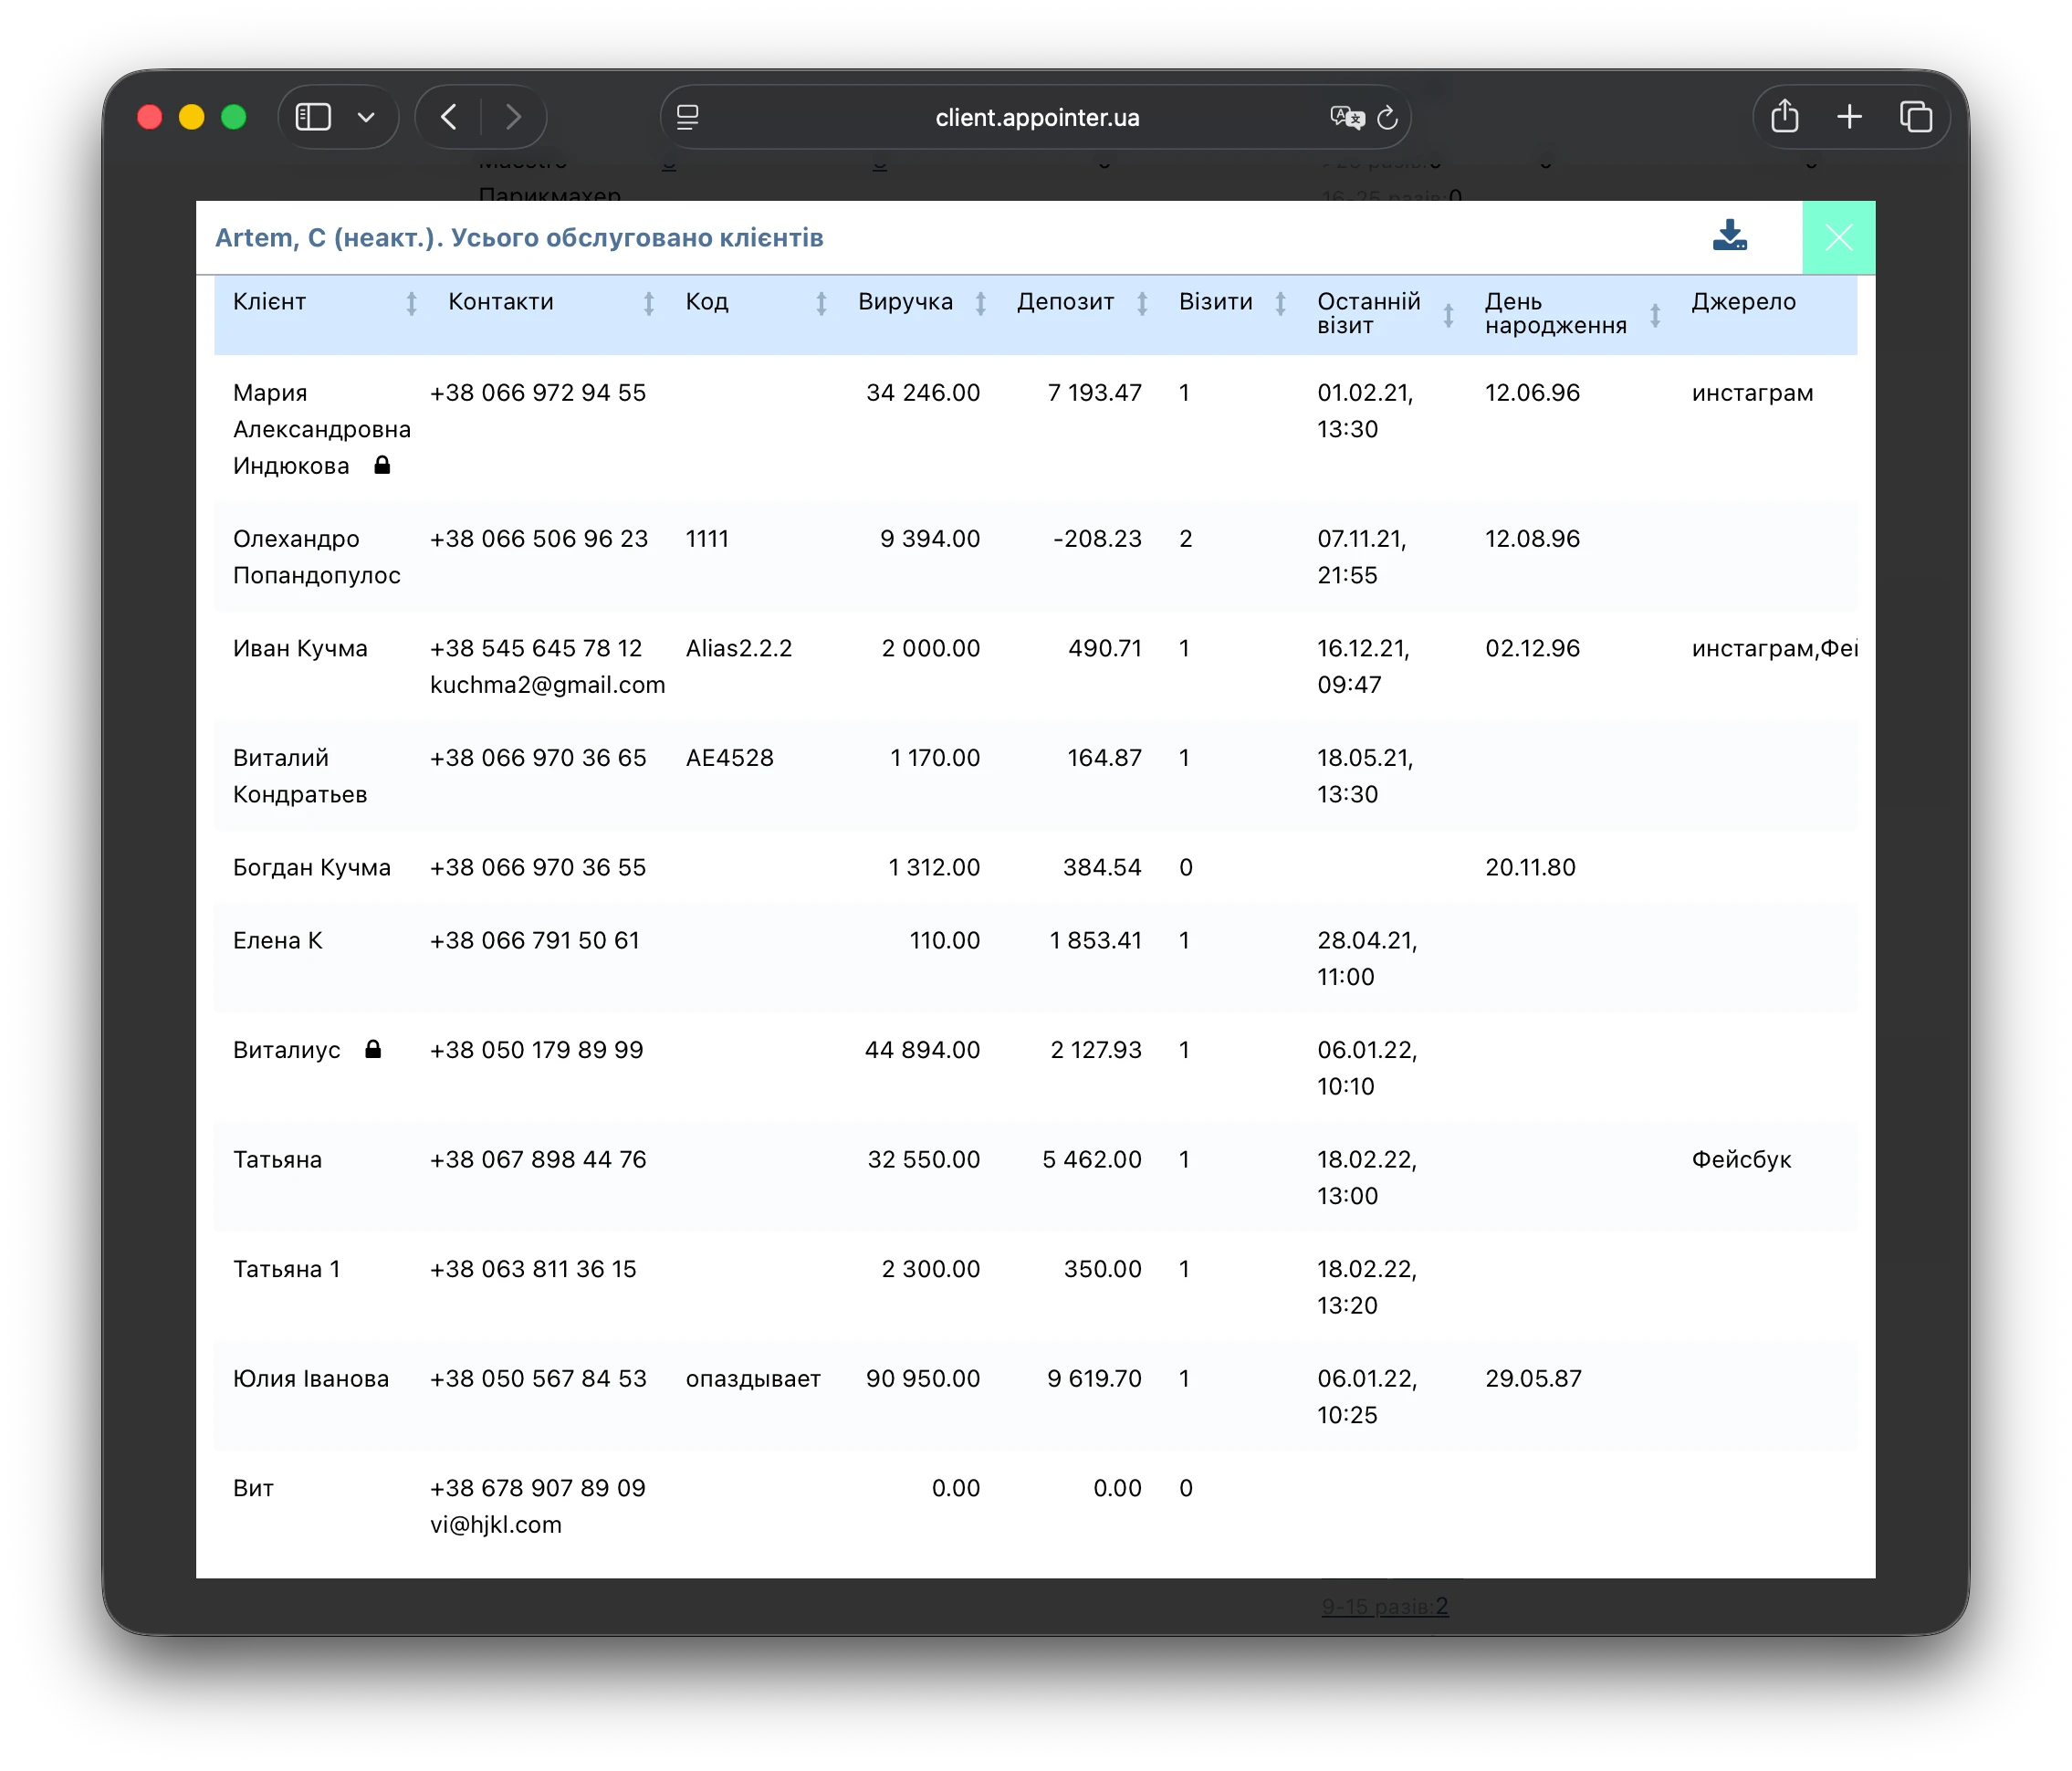Go forward in browser history
The width and height of the screenshot is (2072, 1771).
(514, 117)
